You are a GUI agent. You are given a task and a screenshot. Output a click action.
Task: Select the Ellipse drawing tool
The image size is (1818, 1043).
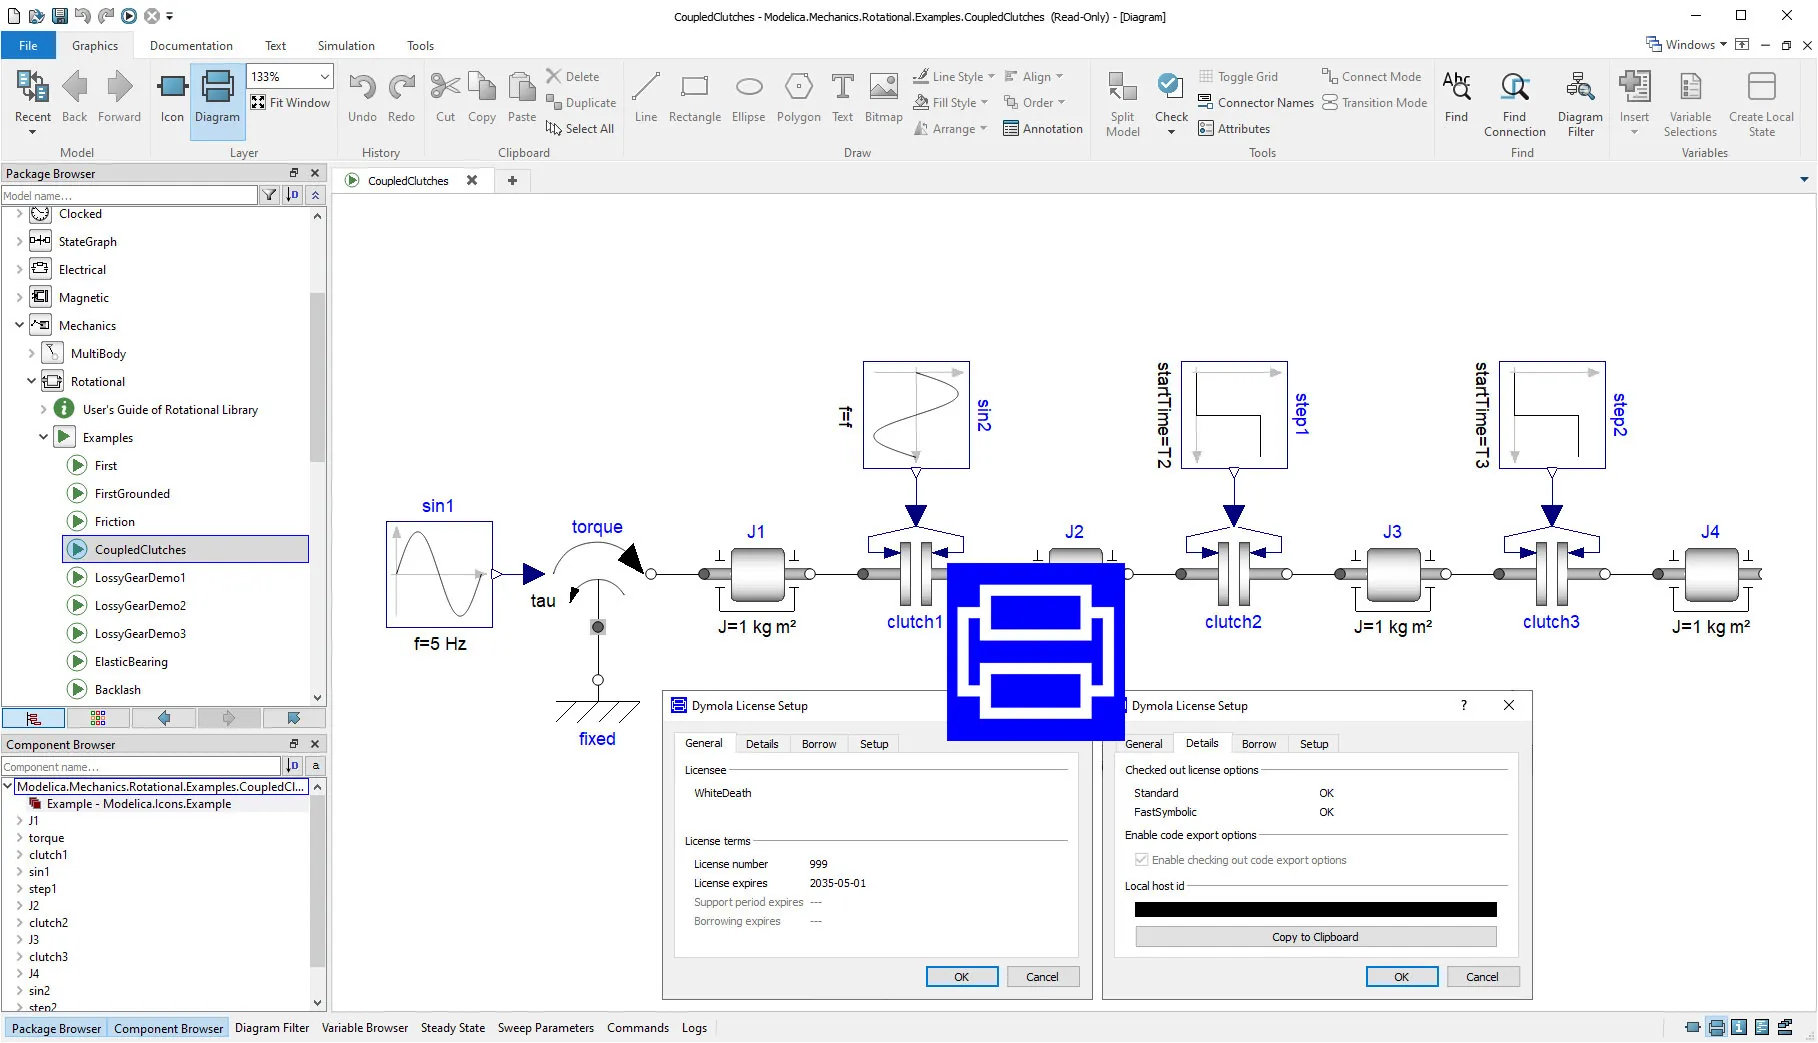748,97
